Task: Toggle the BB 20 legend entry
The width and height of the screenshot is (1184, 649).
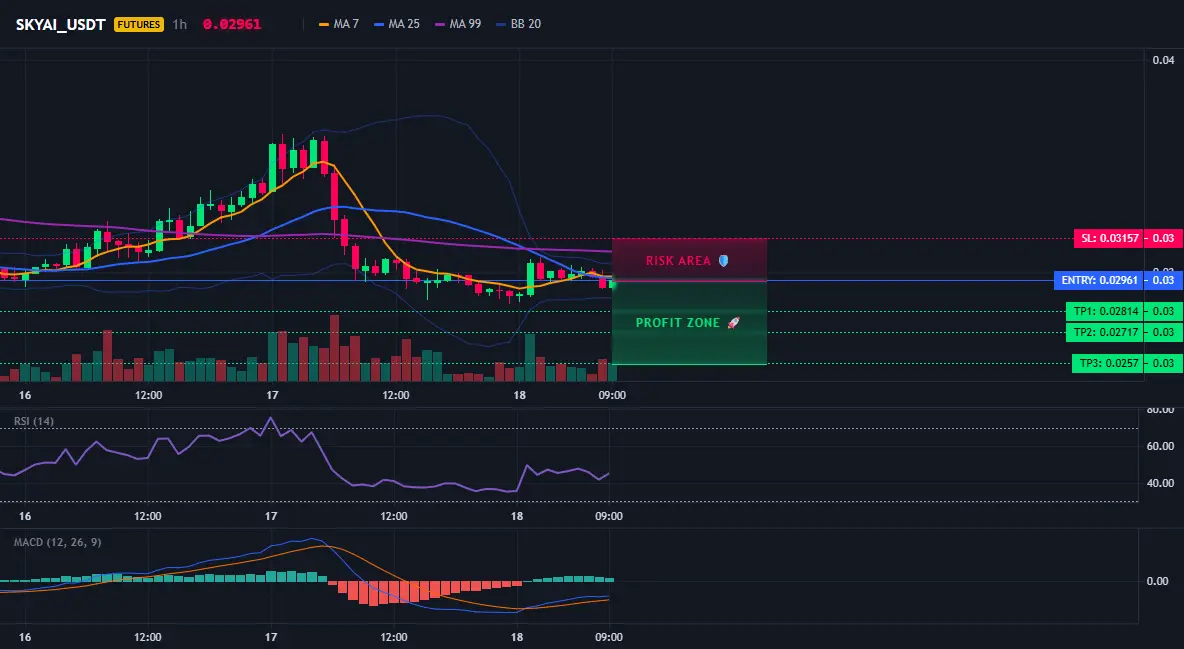Action: [519, 24]
